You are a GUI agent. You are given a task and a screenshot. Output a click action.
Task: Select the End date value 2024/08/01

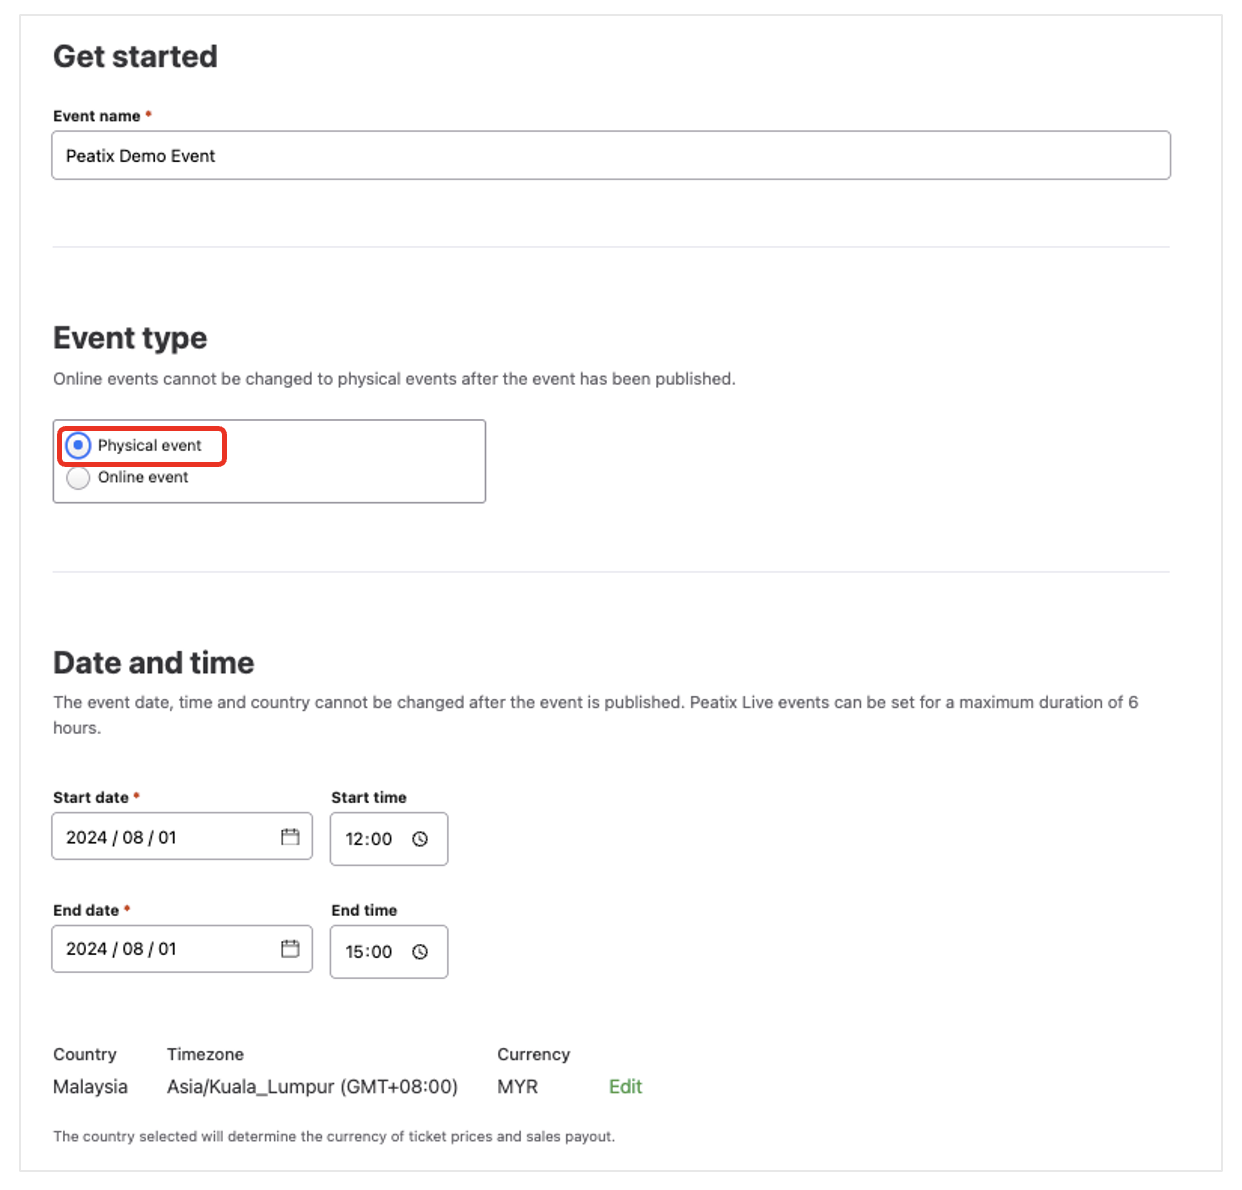pyautogui.click(x=120, y=949)
